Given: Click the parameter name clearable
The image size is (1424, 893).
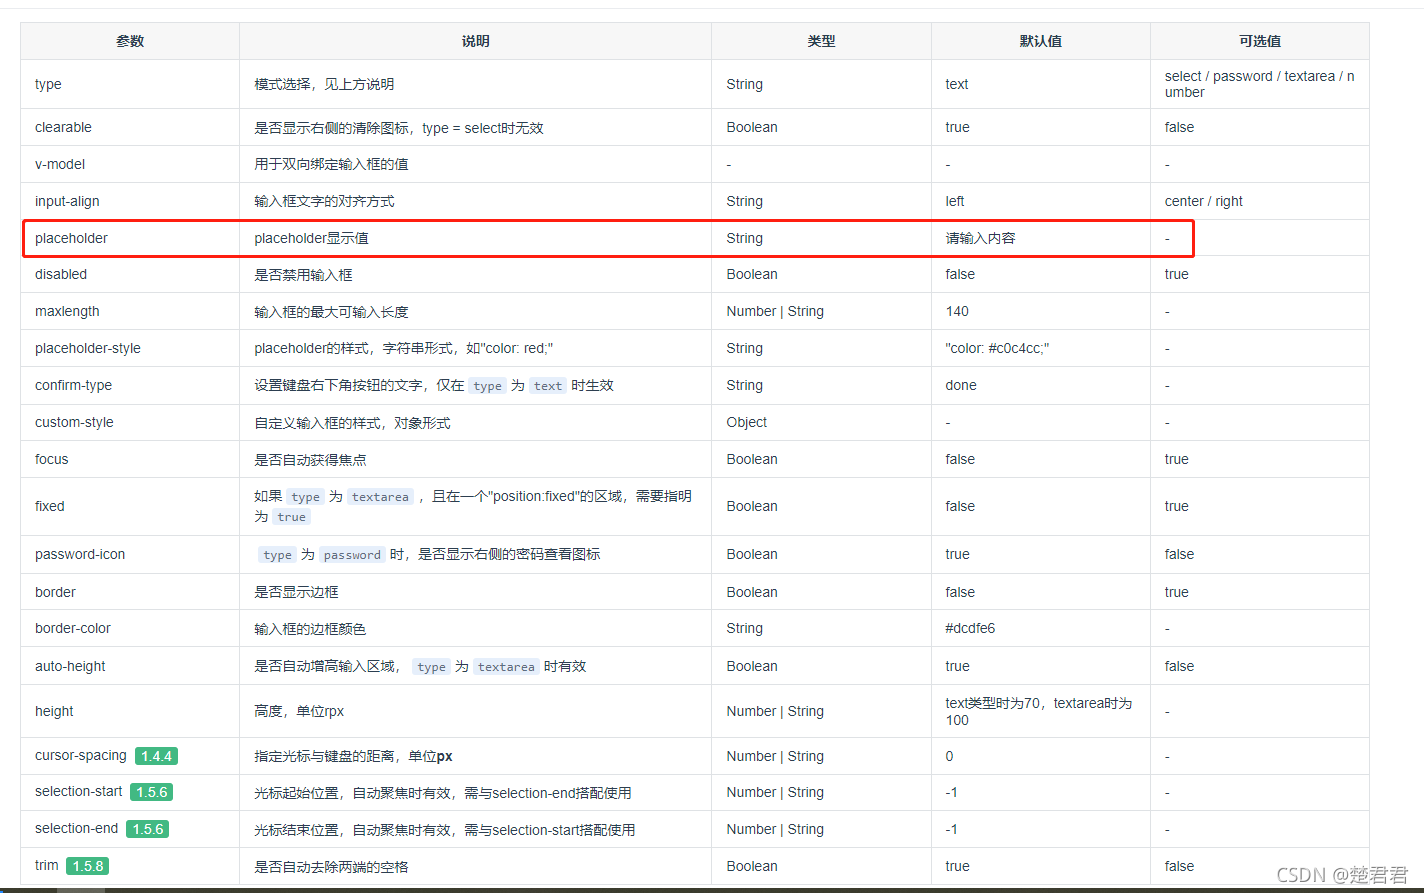Looking at the screenshot, I should click(63, 127).
